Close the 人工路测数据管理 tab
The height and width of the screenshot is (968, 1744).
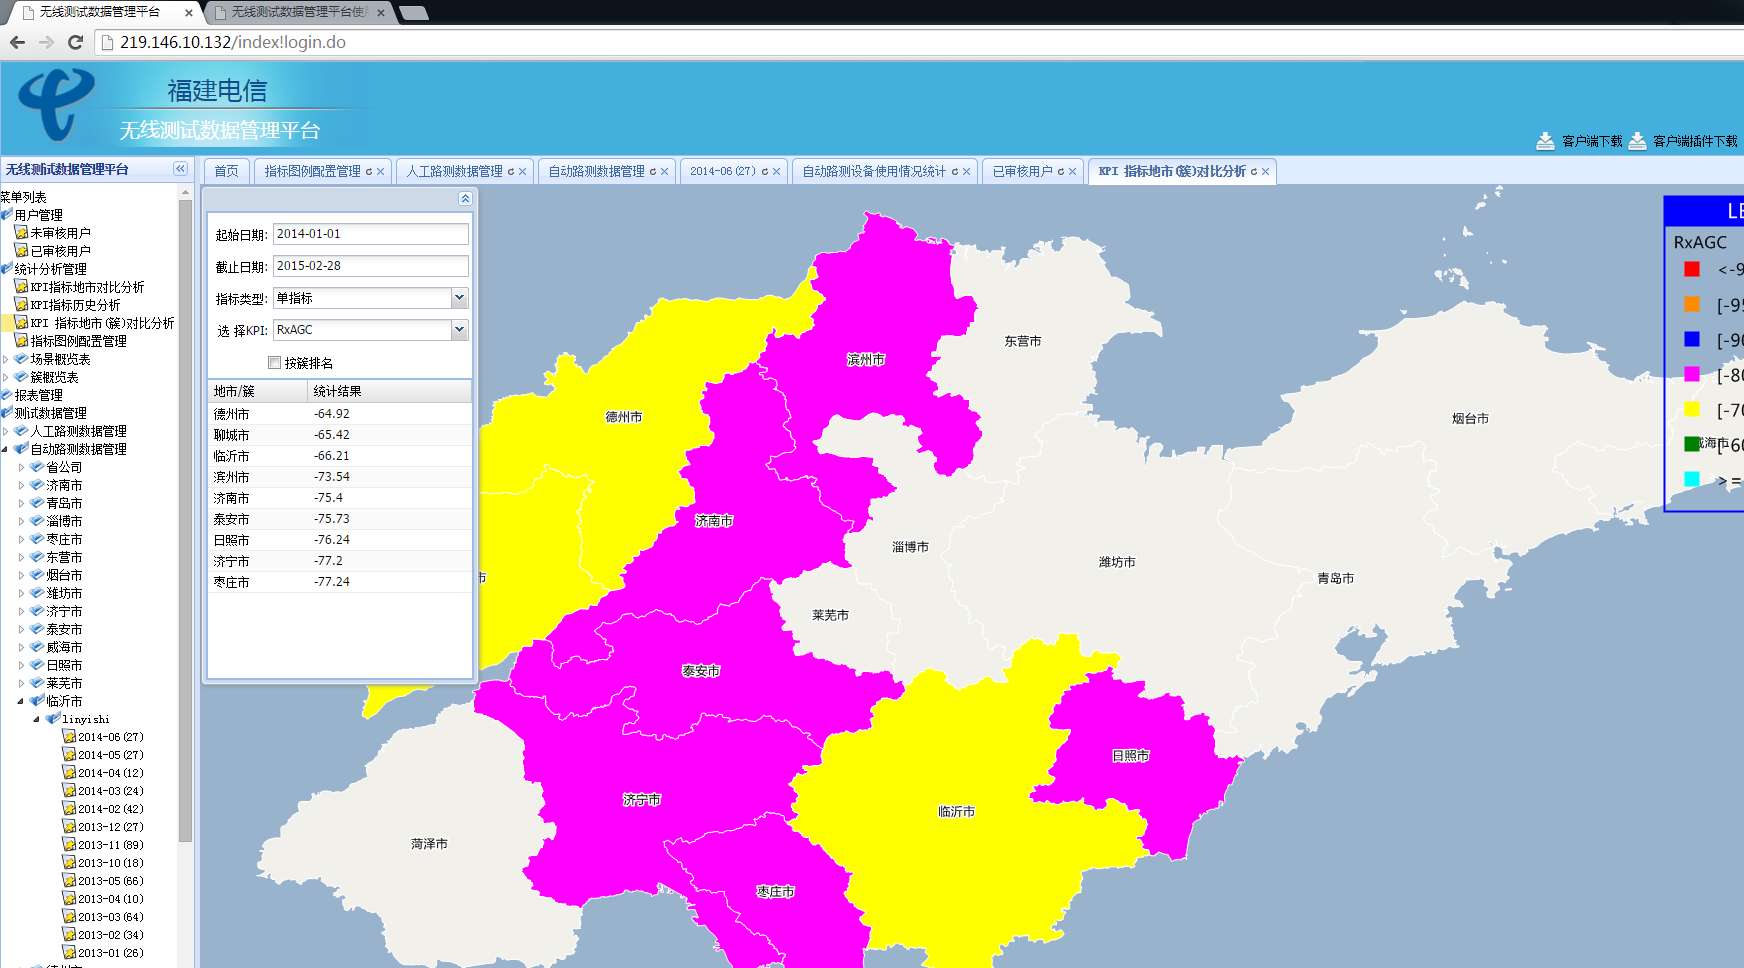[x=523, y=172]
